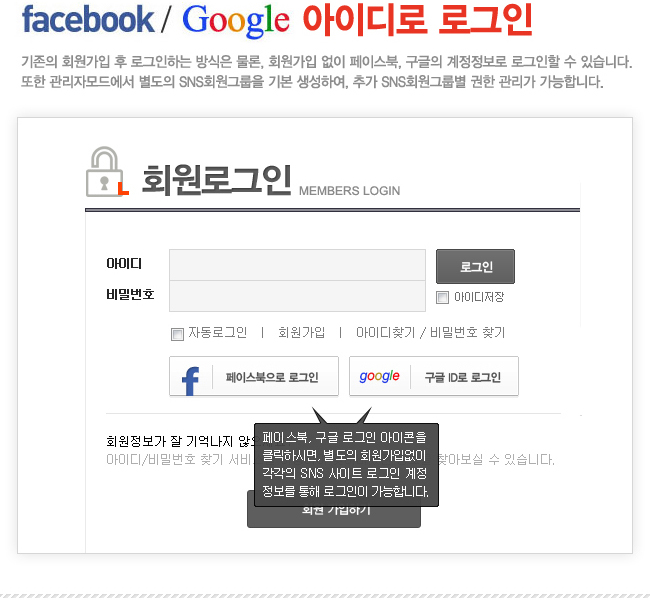Image resolution: width=650 pixels, height=600 pixels.
Task: Open the 회원가입 link
Action: (x=301, y=333)
